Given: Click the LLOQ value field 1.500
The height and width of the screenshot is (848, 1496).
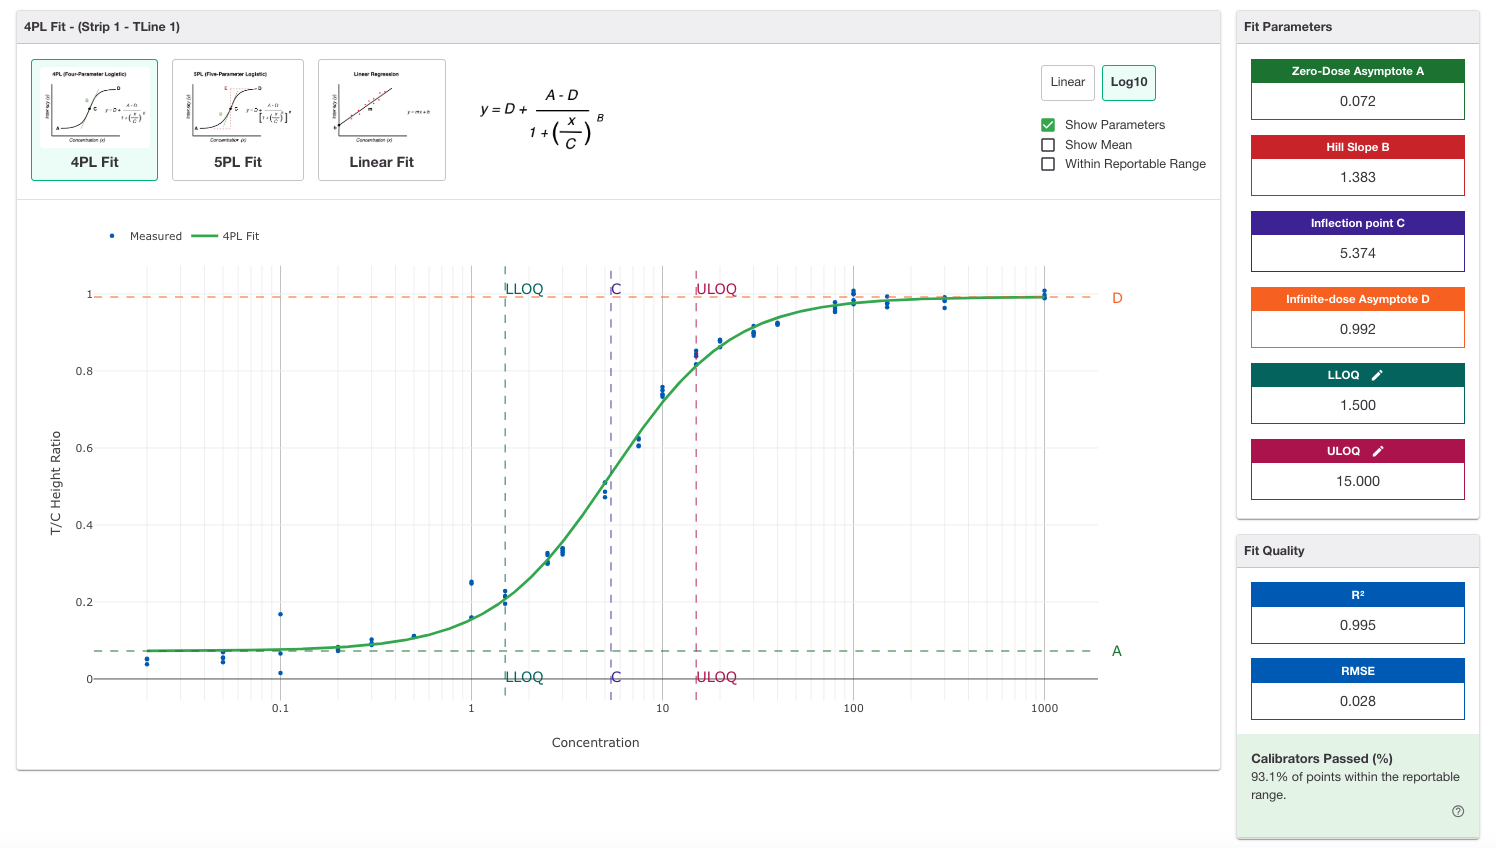Looking at the screenshot, I should (1358, 405).
